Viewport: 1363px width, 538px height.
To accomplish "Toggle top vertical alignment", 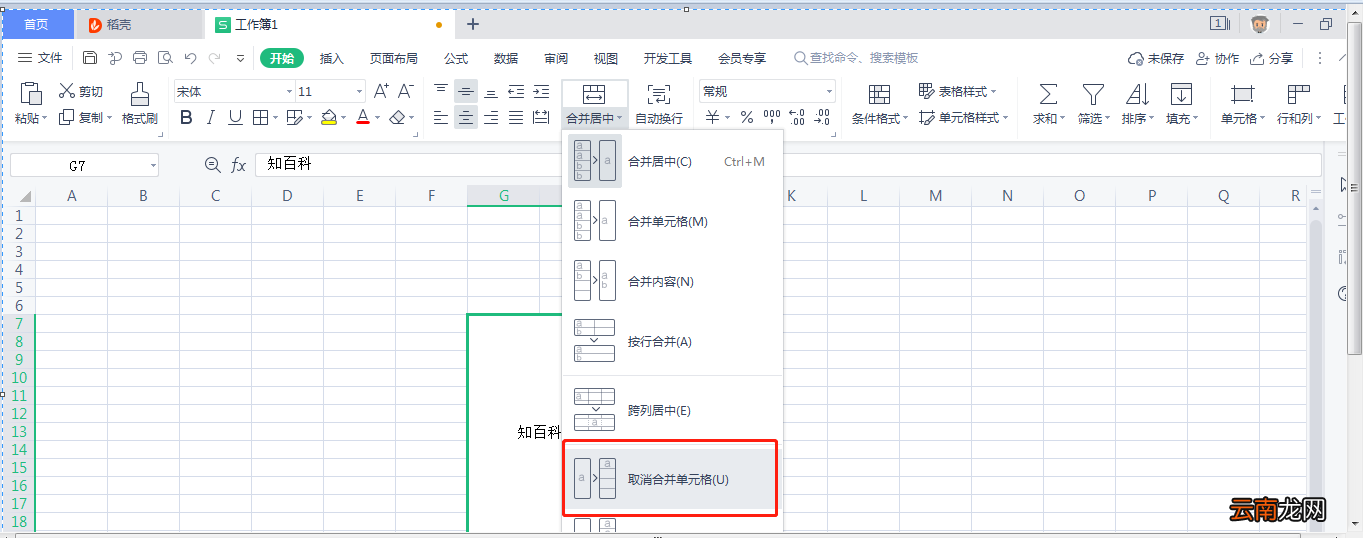I will point(441,91).
